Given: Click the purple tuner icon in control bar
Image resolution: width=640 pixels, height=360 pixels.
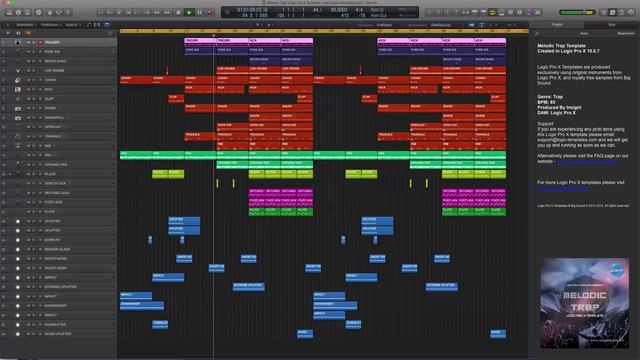Looking at the screenshot, I should [x=529, y=13].
